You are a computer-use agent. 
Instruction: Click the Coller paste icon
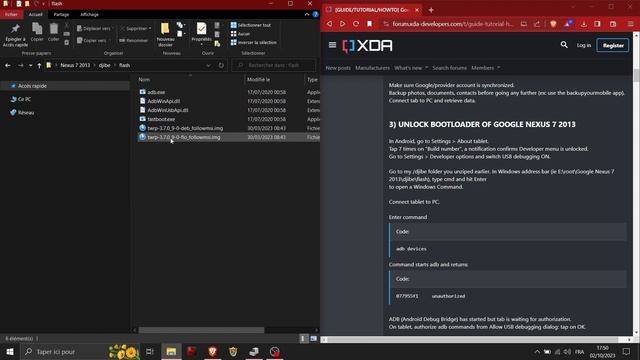pos(53,29)
